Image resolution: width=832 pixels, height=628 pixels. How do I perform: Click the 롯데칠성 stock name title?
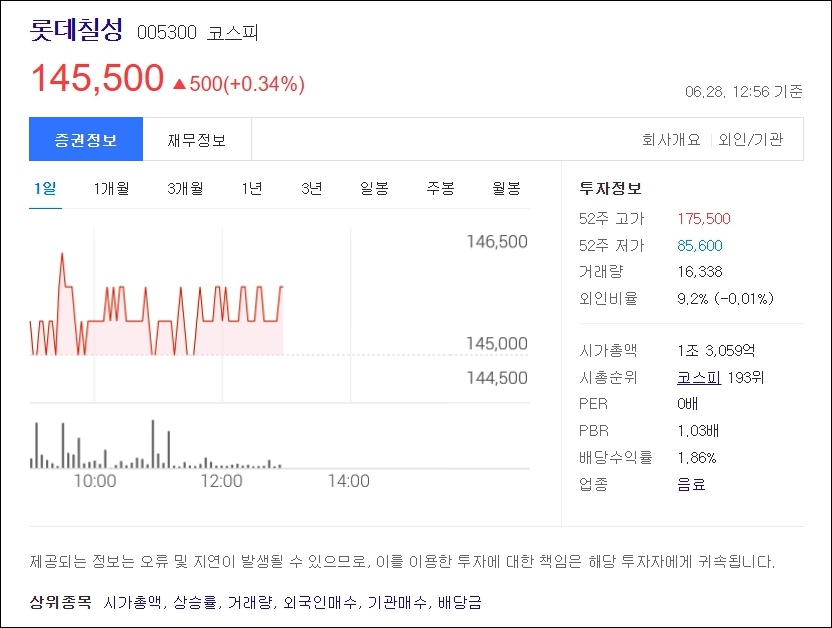click(76, 29)
